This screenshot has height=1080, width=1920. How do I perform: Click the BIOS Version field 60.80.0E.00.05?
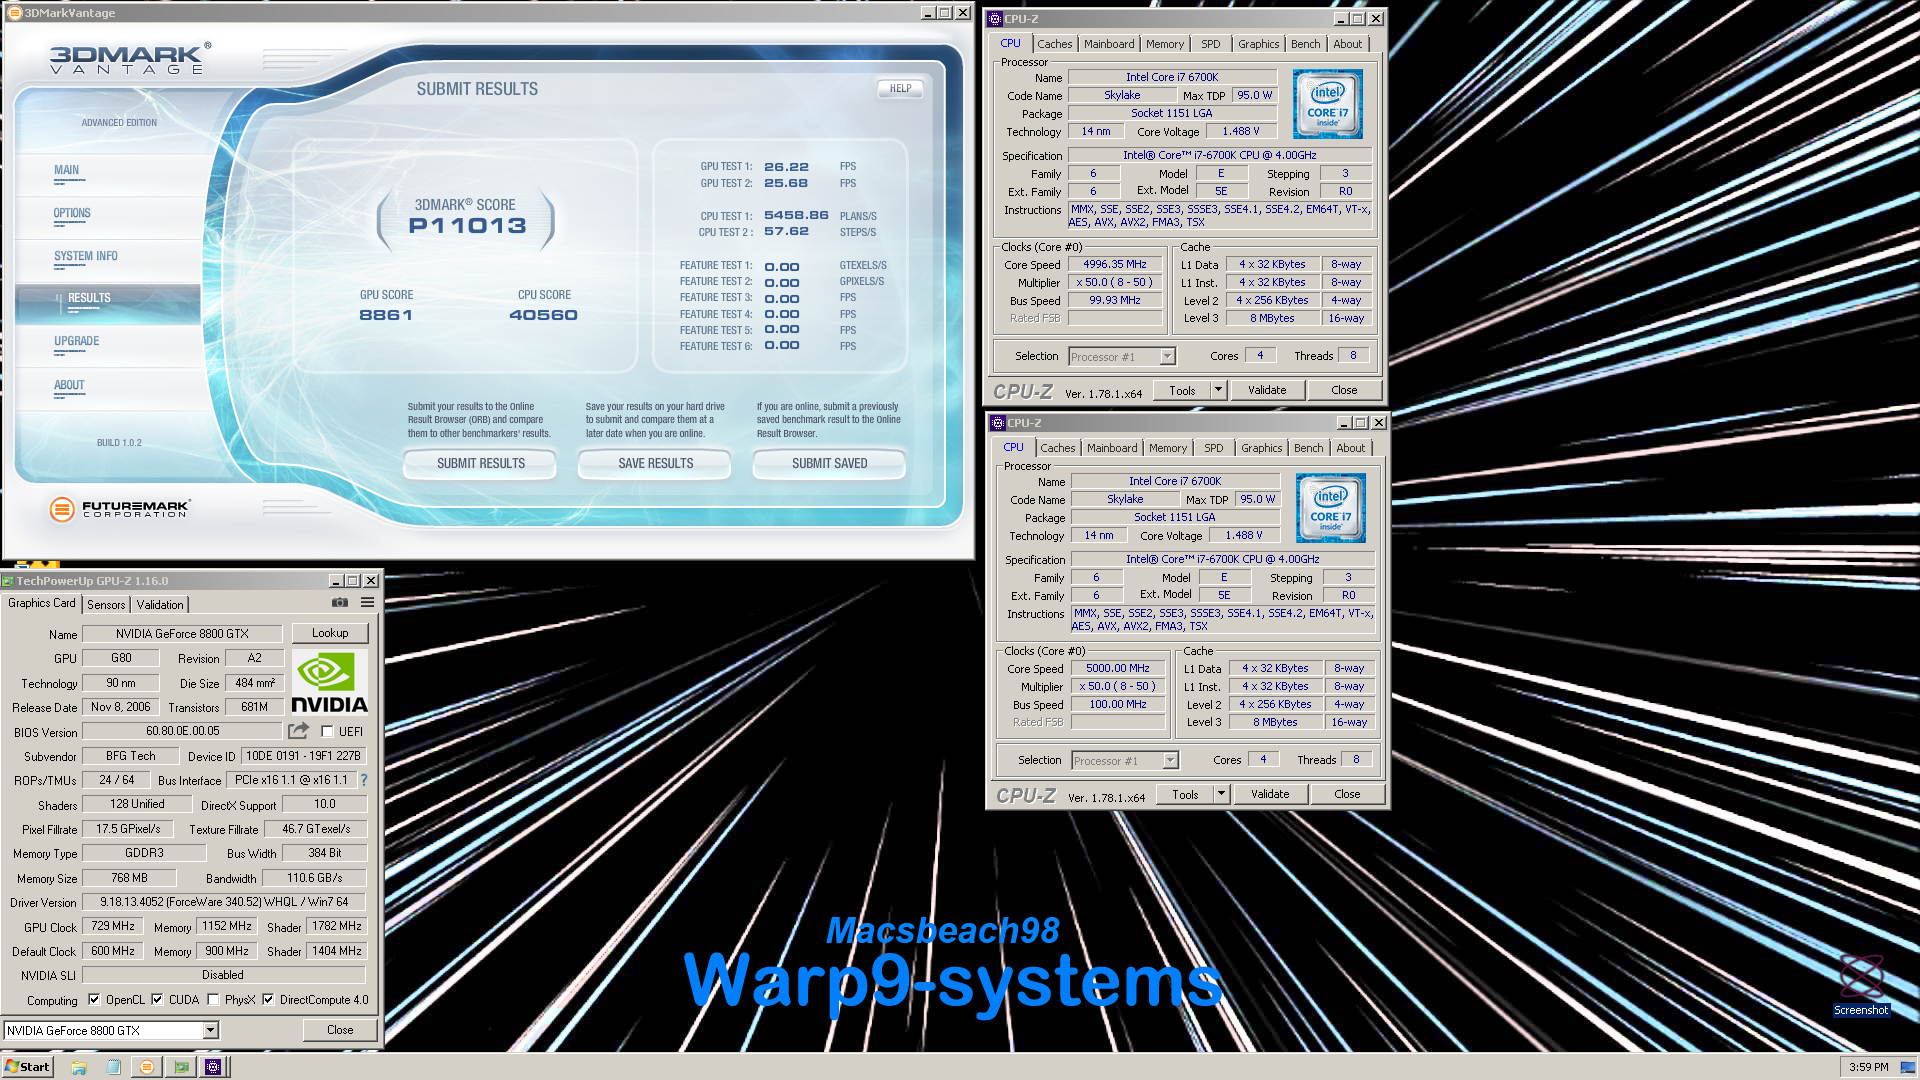click(182, 731)
